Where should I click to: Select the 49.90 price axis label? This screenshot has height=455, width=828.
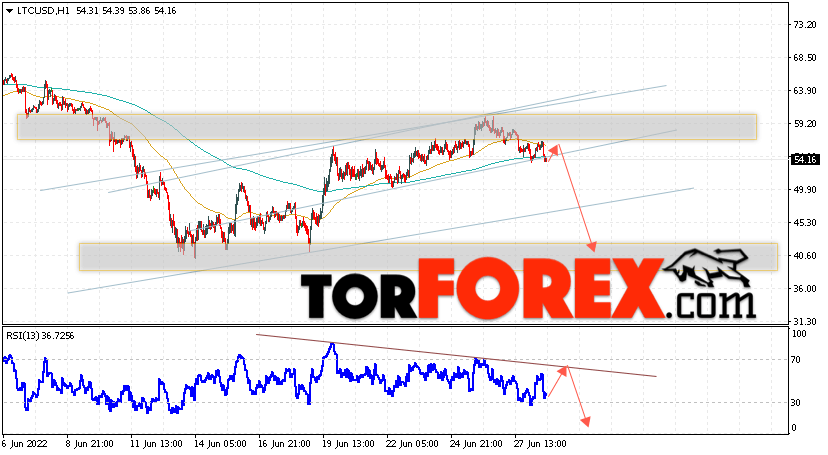click(804, 189)
